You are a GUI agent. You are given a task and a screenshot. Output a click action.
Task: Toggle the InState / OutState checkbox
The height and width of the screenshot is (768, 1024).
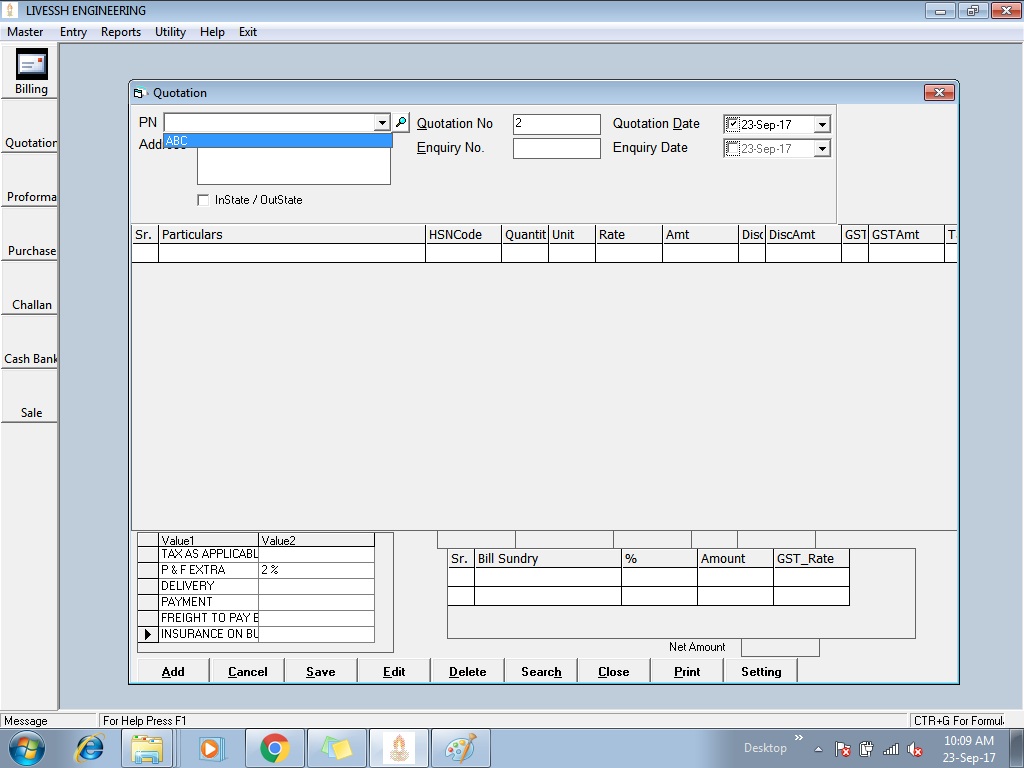[x=204, y=200]
